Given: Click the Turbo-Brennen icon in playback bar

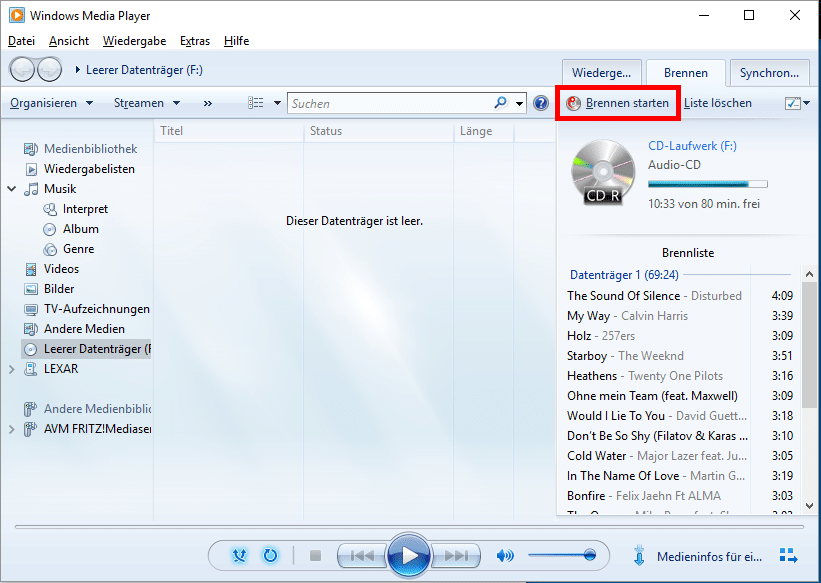Looking at the screenshot, I should (239, 555).
